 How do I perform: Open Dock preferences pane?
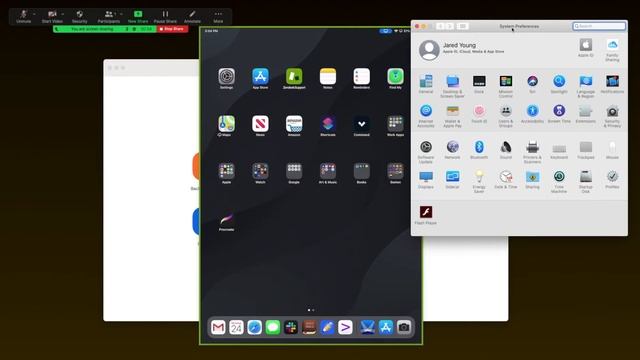point(479,84)
